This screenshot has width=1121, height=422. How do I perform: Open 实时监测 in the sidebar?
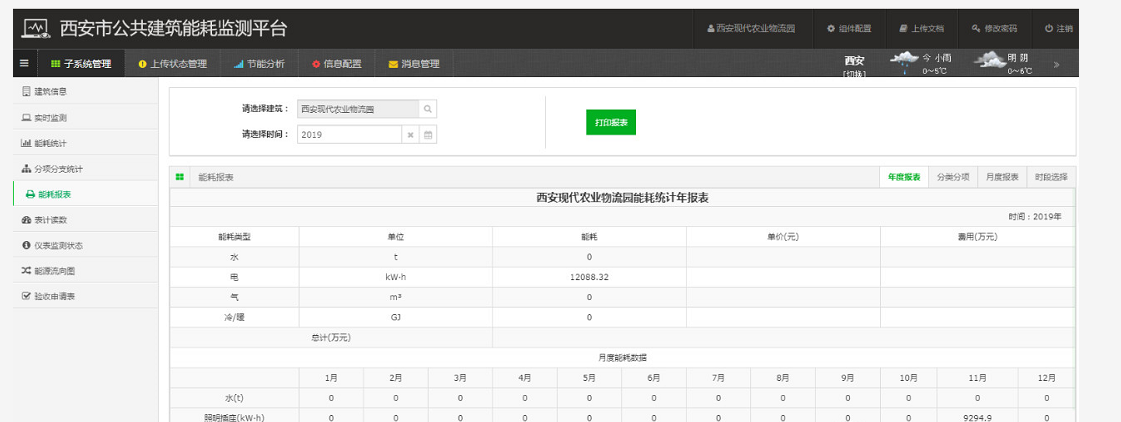(85, 117)
